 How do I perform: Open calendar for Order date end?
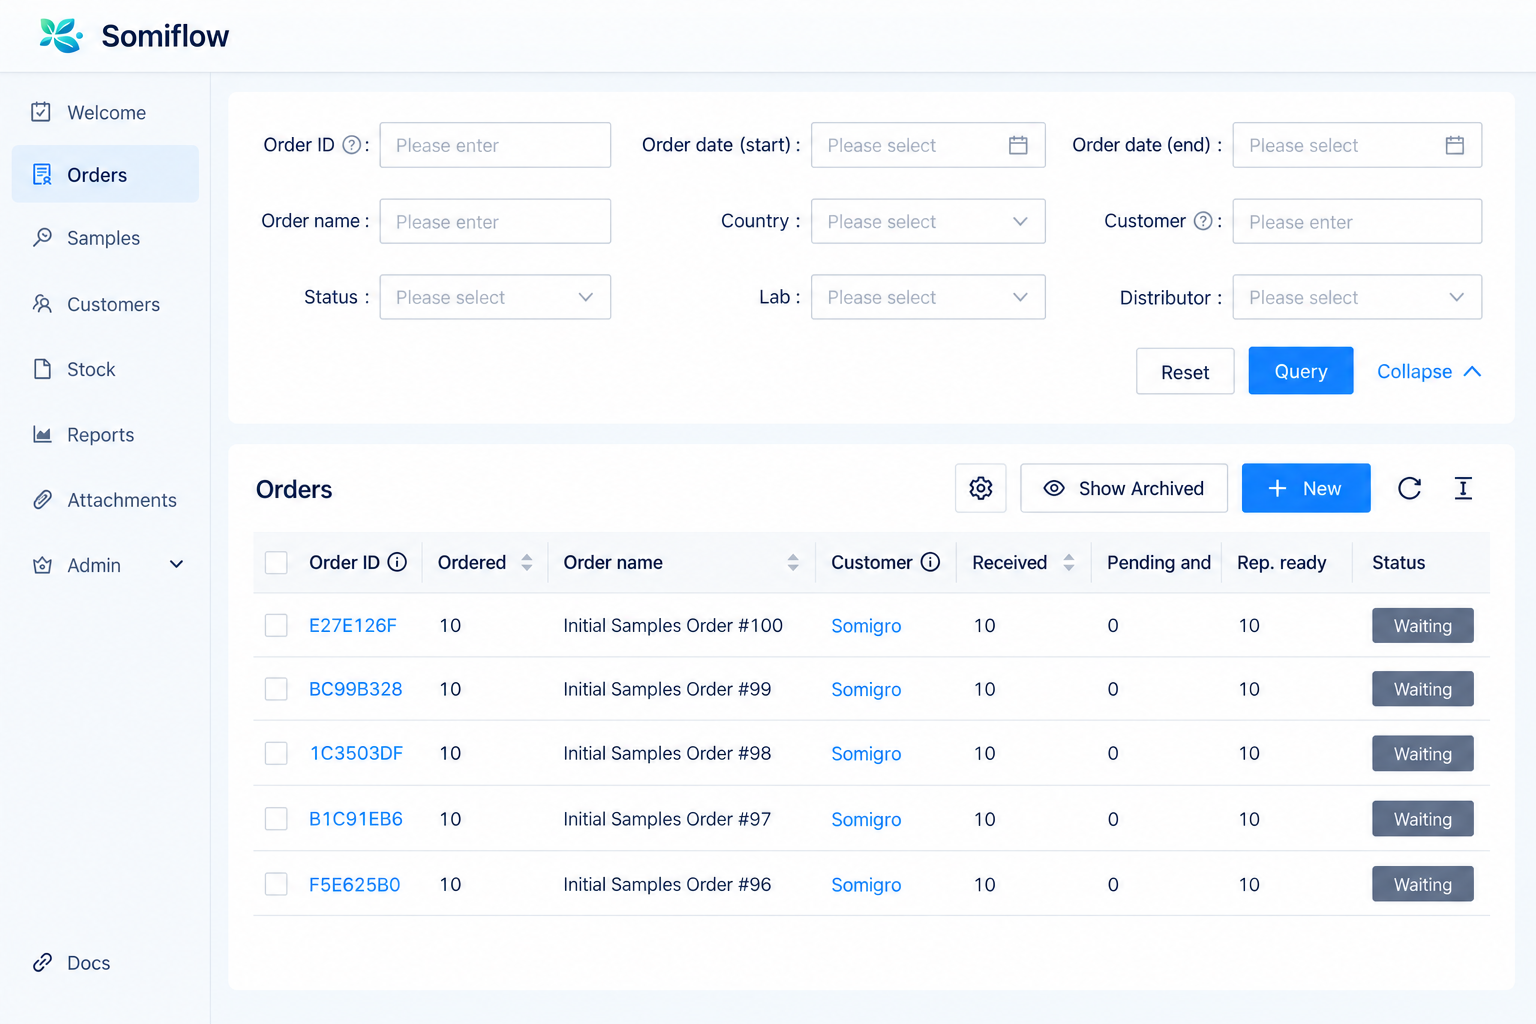pyautogui.click(x=1455, y=145)
